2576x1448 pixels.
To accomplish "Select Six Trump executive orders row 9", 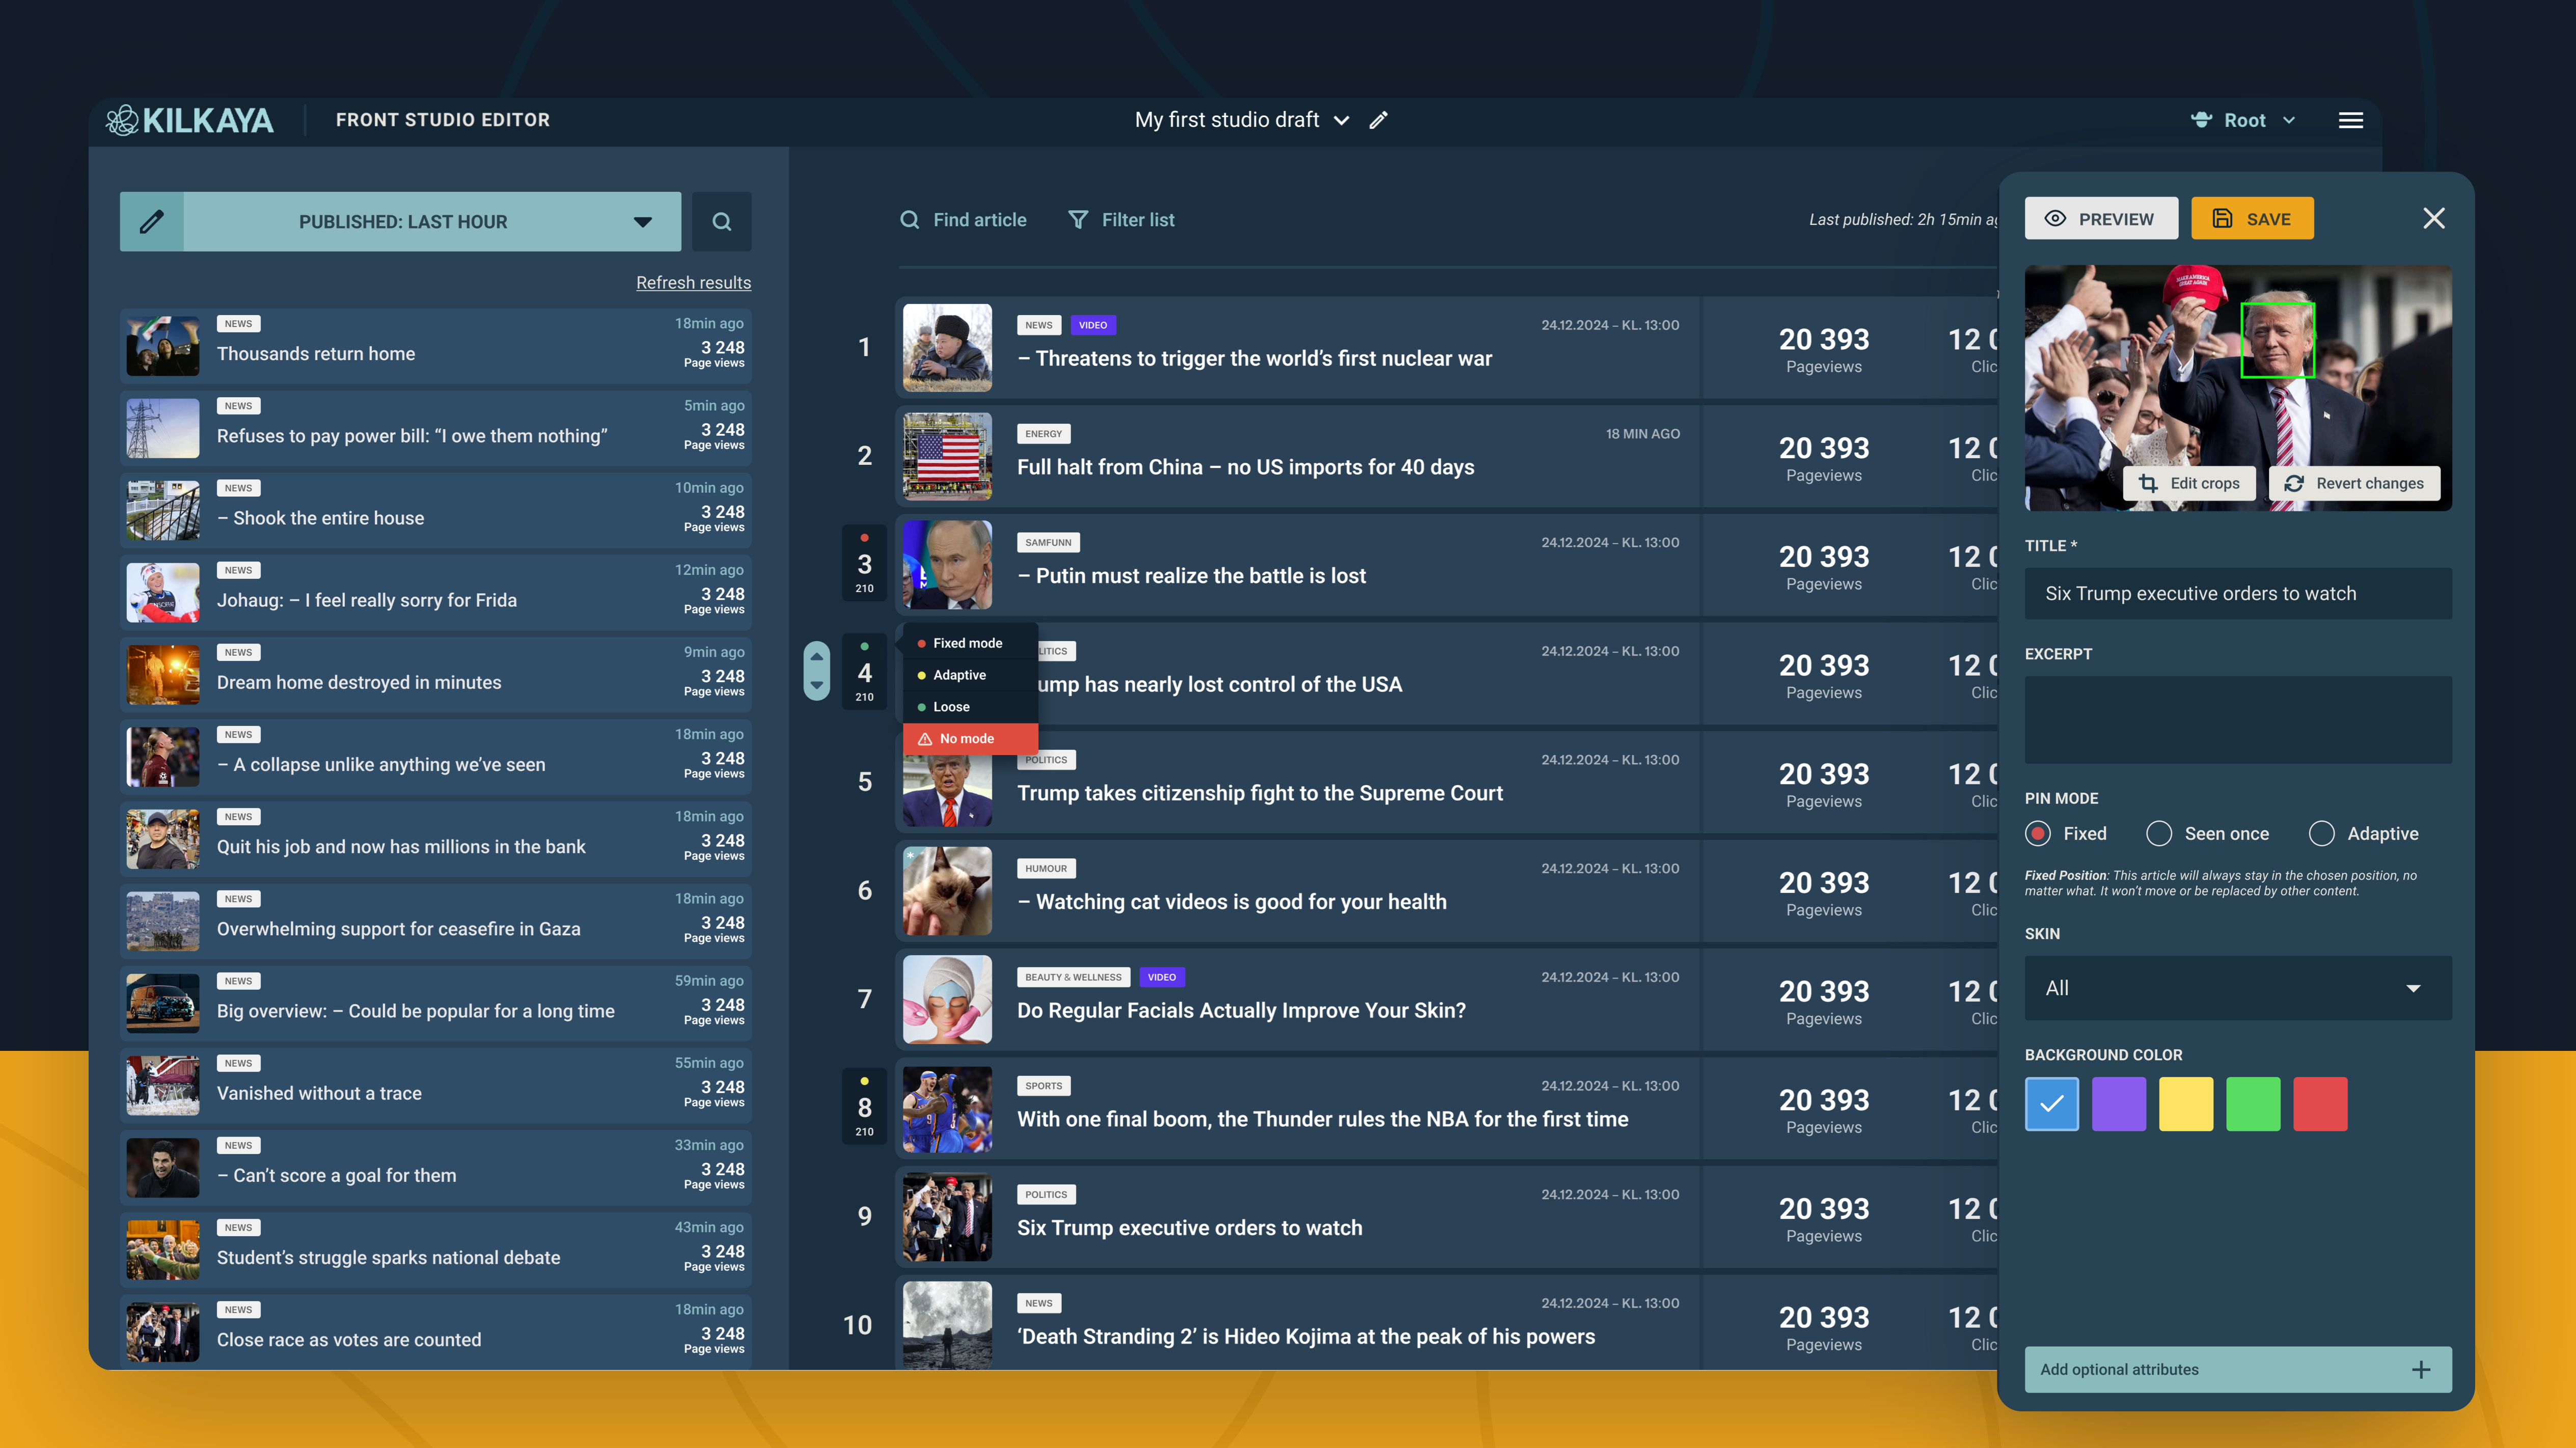I will coord(1445,1216).
